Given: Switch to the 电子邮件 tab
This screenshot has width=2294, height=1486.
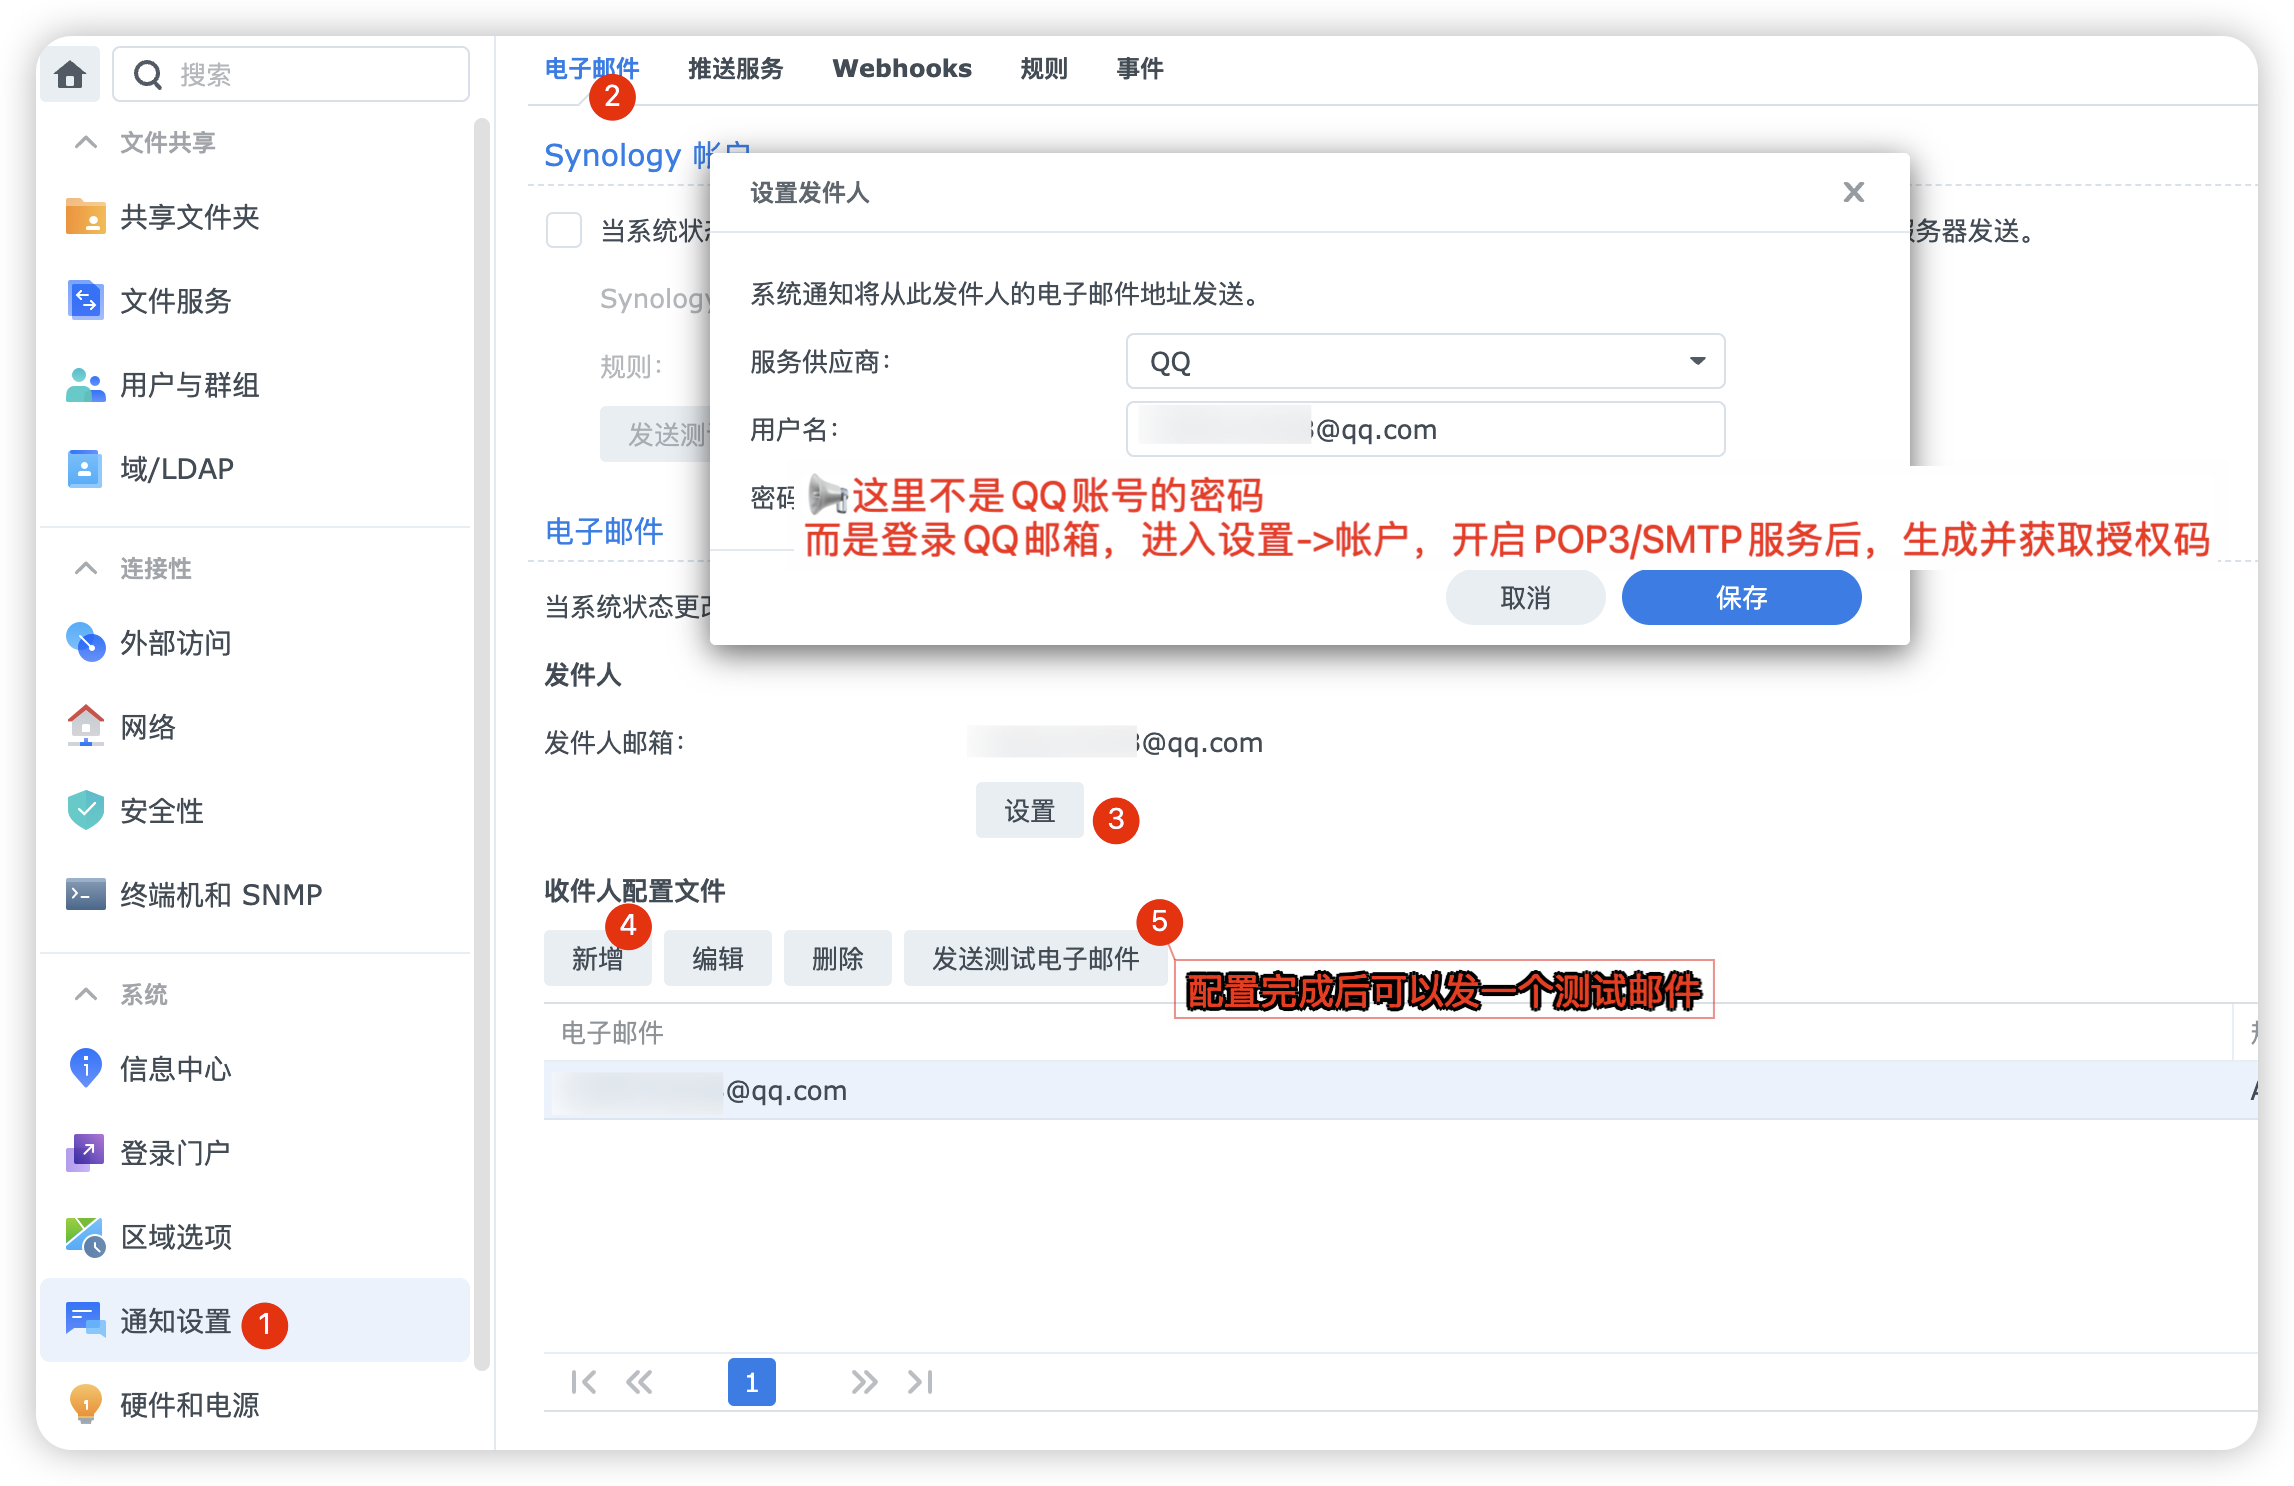Looking at the screenshot, I should 591,68.
